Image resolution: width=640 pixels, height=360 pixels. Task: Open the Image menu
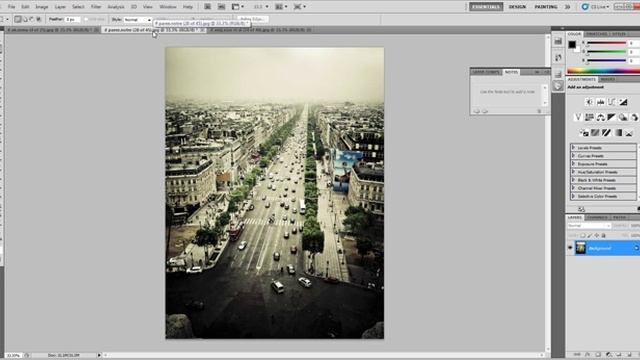[x=42, y=7]
